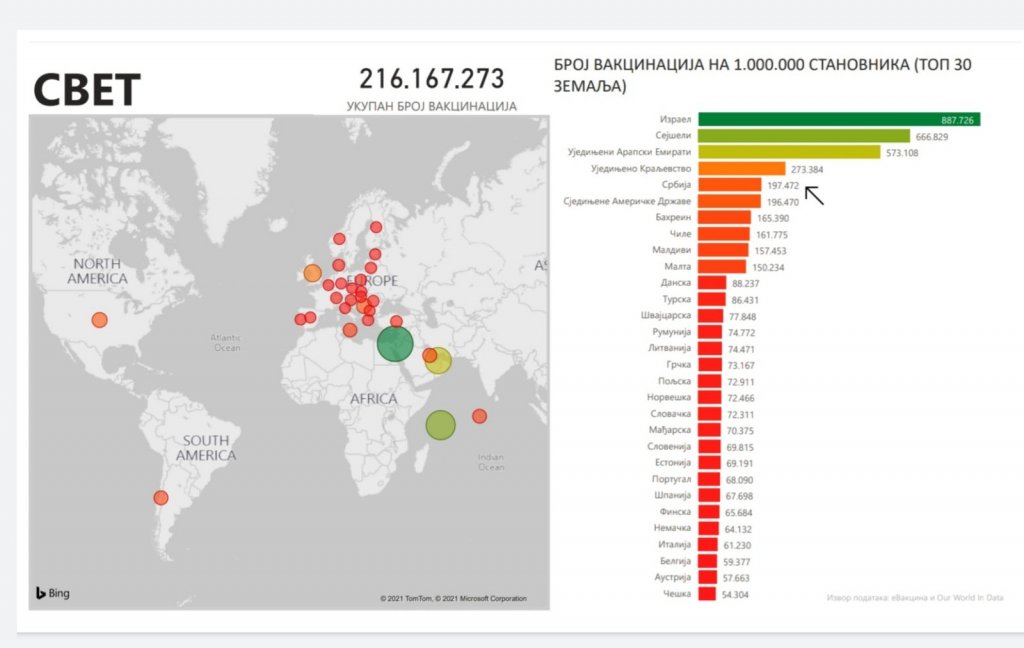This screenshot has height=648, width=1024.
Task: Click the black arrow pointing at Србија's value
Action: [x=815, y=195]
